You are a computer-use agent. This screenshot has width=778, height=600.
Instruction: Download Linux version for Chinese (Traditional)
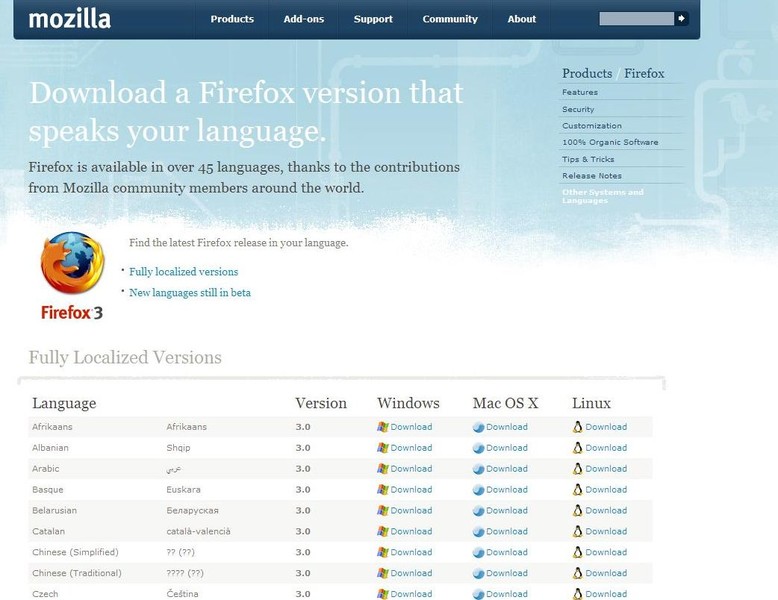tap(606, 573)
